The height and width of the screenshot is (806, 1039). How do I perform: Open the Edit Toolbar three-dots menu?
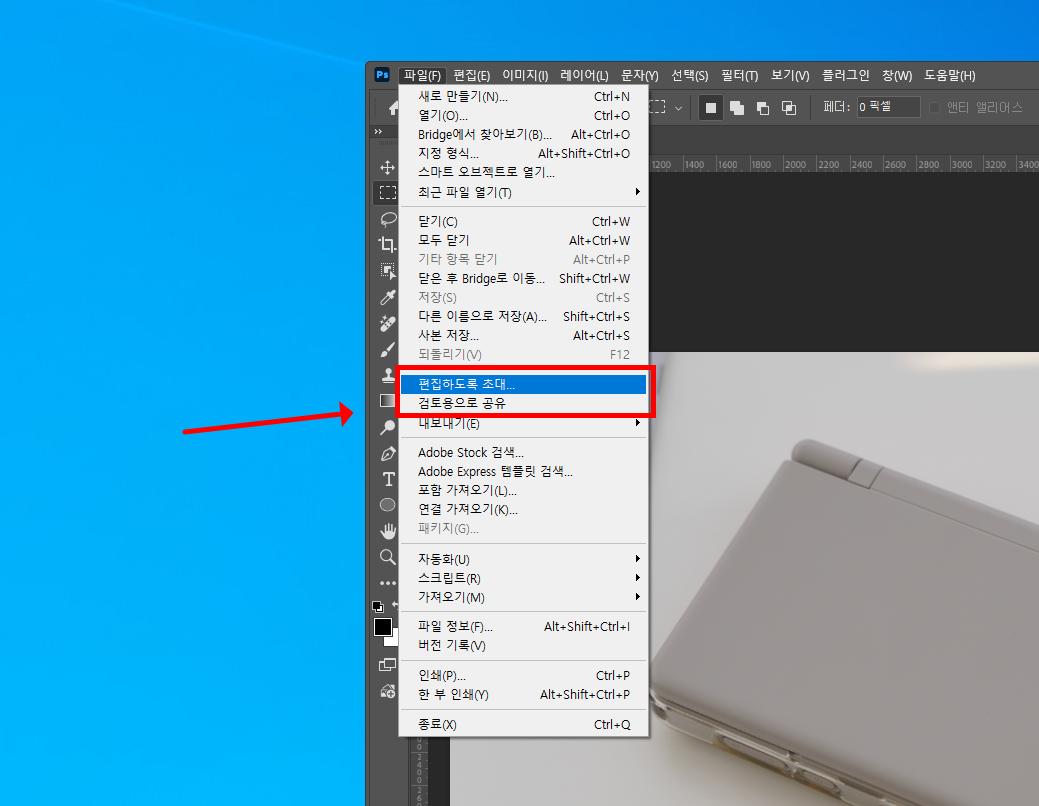388,583
